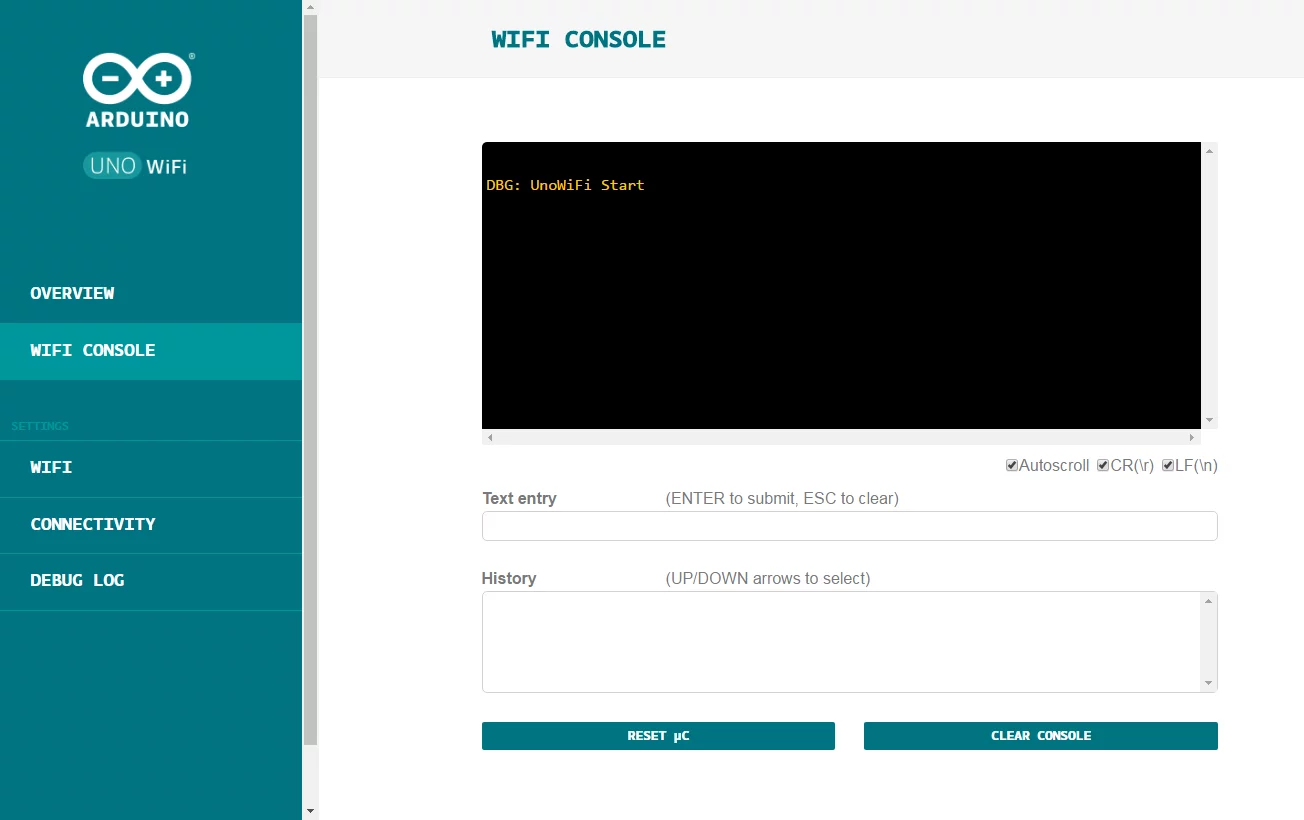This screenshot has height=820, width=1304.
Task: Click the Text entry input field
Action: coord(850,526)
